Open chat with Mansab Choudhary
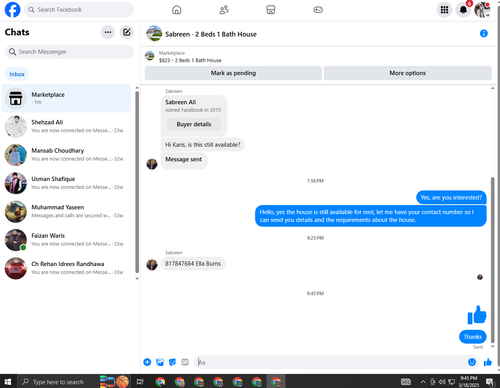This screenshot has width=500, height=388. (x=66, y=155)
